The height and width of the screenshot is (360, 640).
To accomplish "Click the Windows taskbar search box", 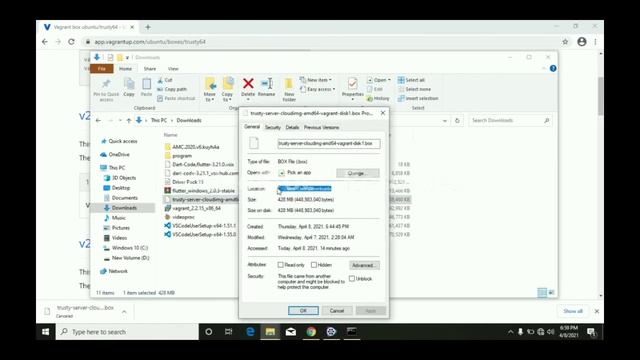I will 127,332.
